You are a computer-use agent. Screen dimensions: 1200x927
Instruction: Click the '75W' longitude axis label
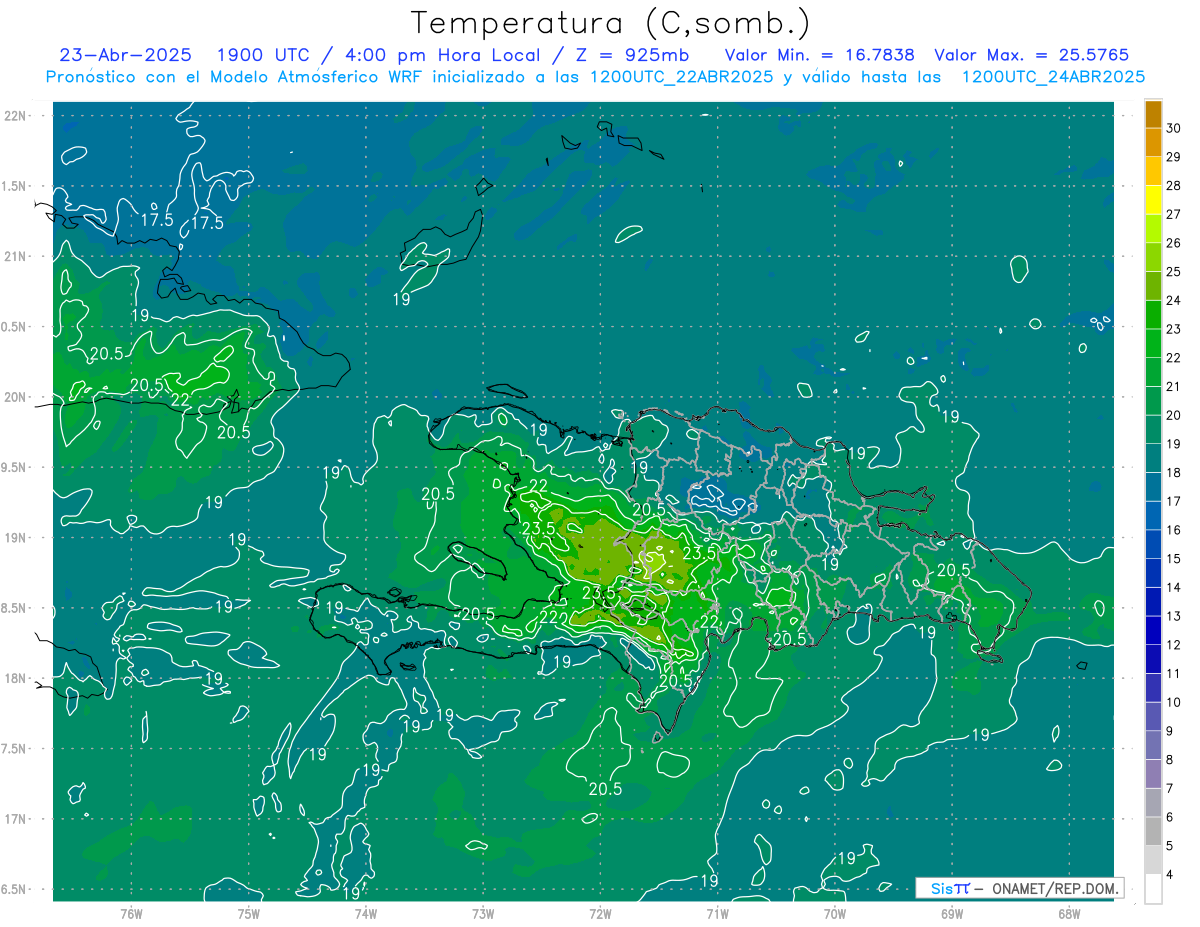pyautogui.click(x=249, y=913)
